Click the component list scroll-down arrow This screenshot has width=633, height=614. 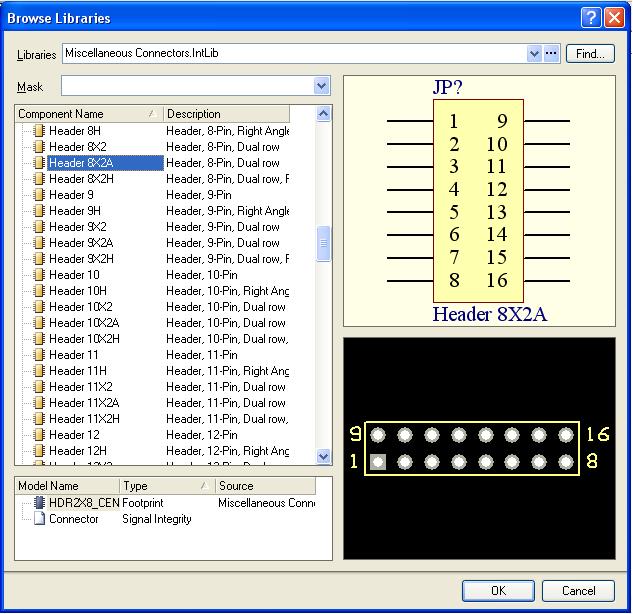point(323,457)
